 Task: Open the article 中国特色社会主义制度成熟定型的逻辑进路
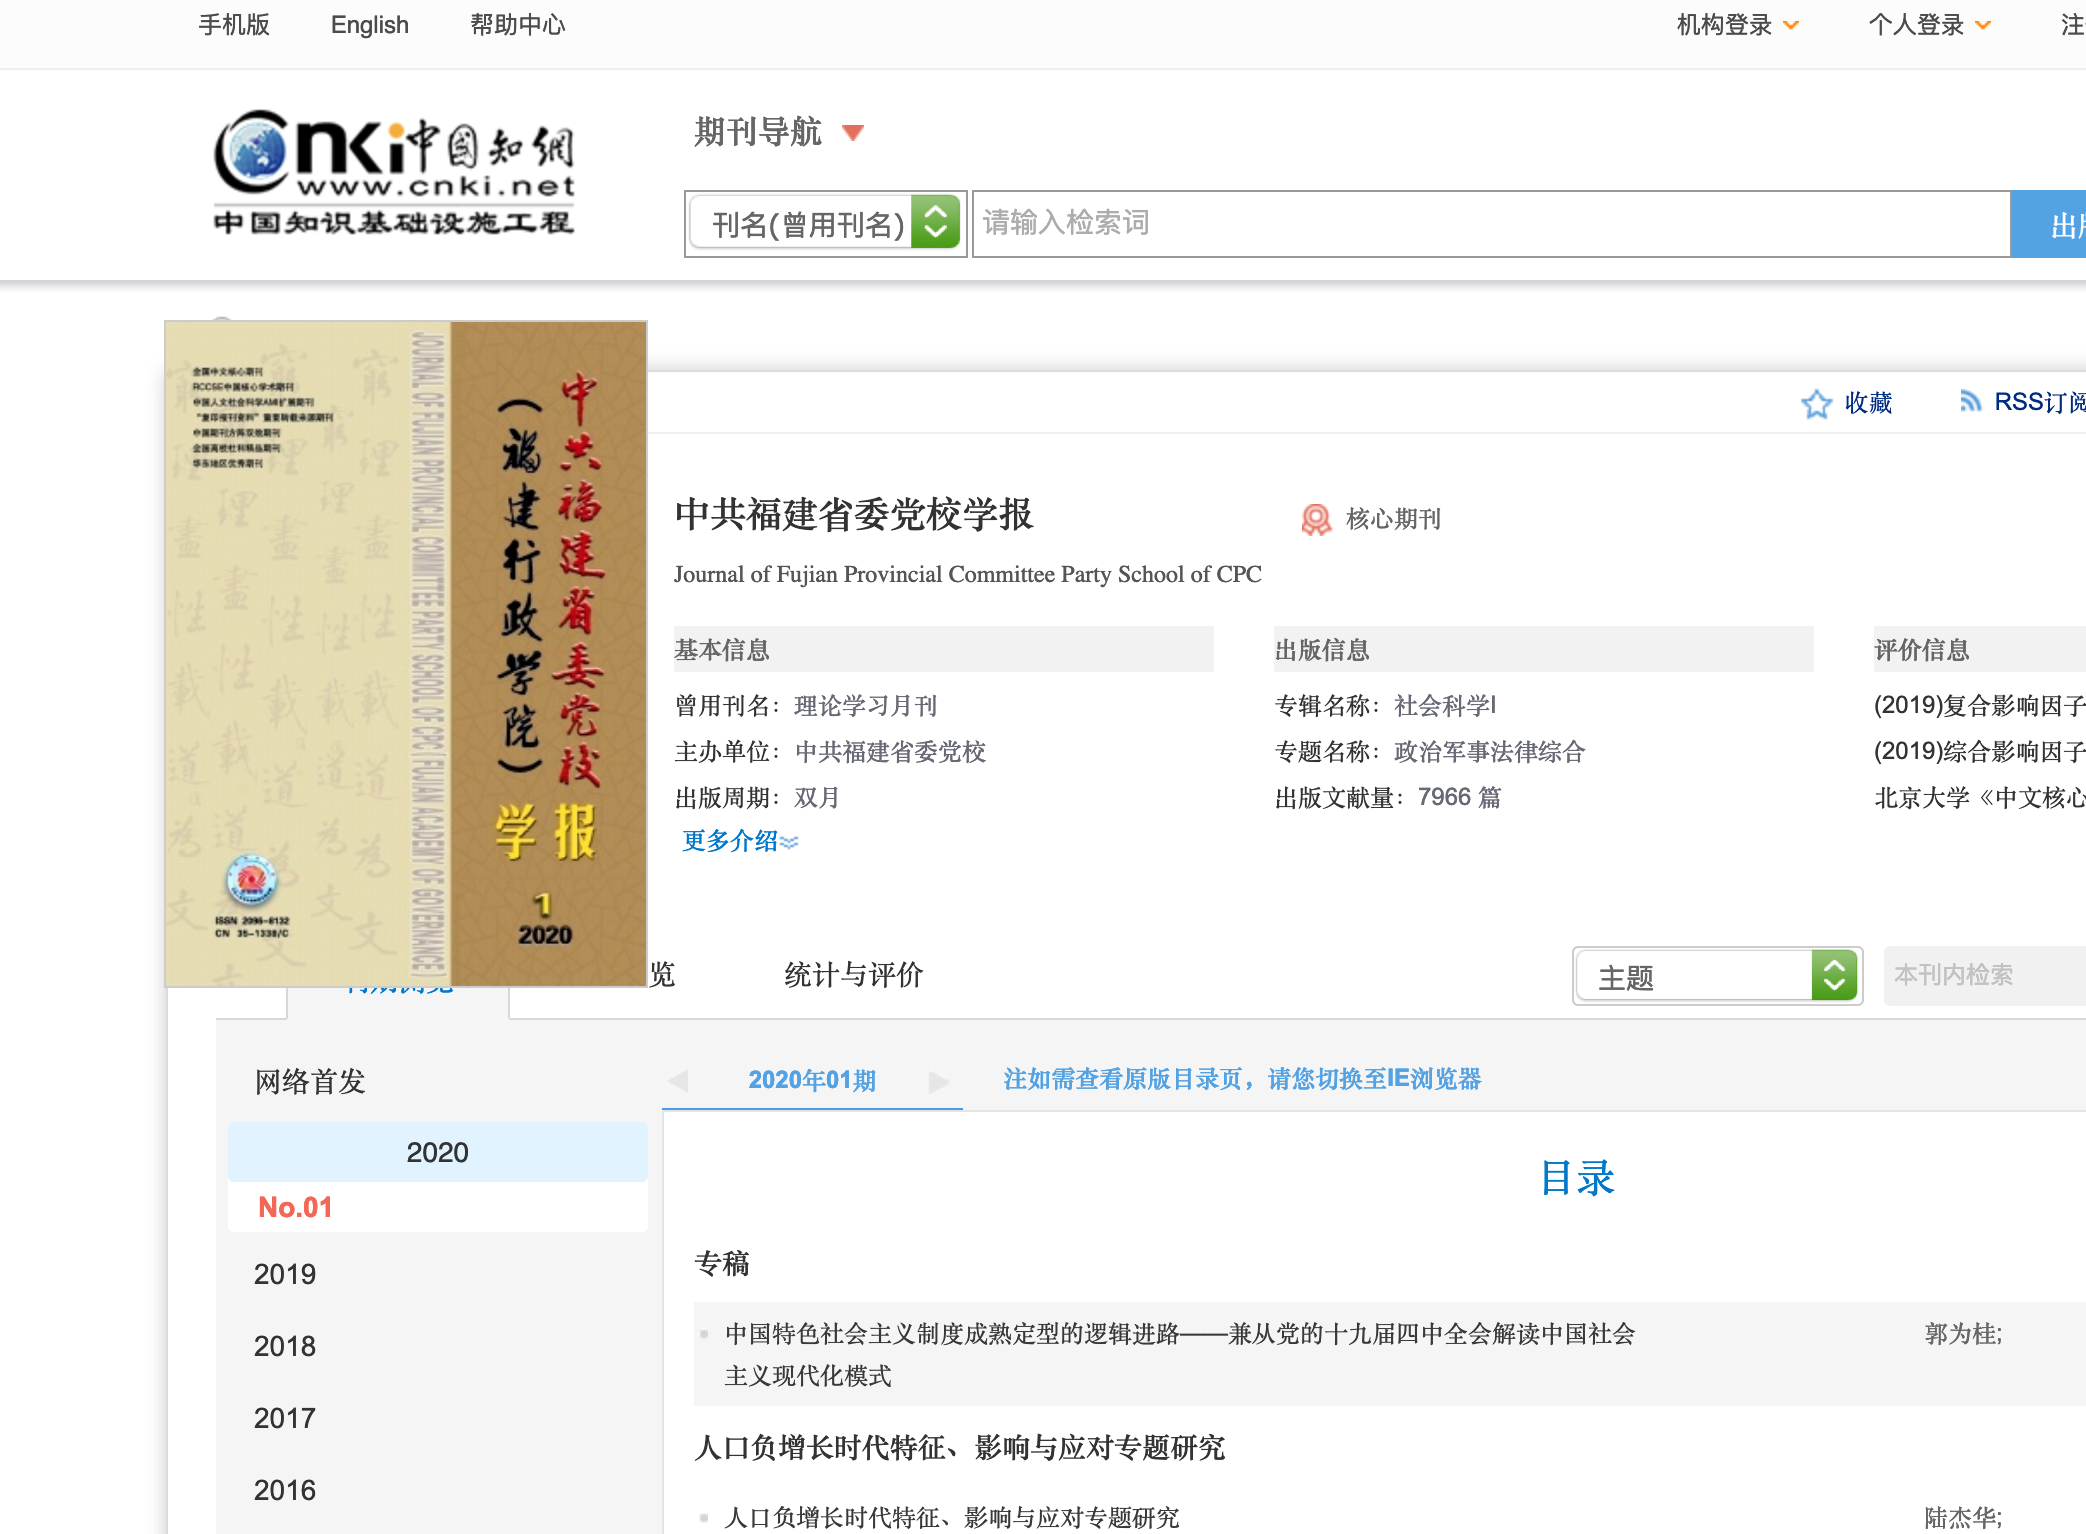pos(1180,1354)
